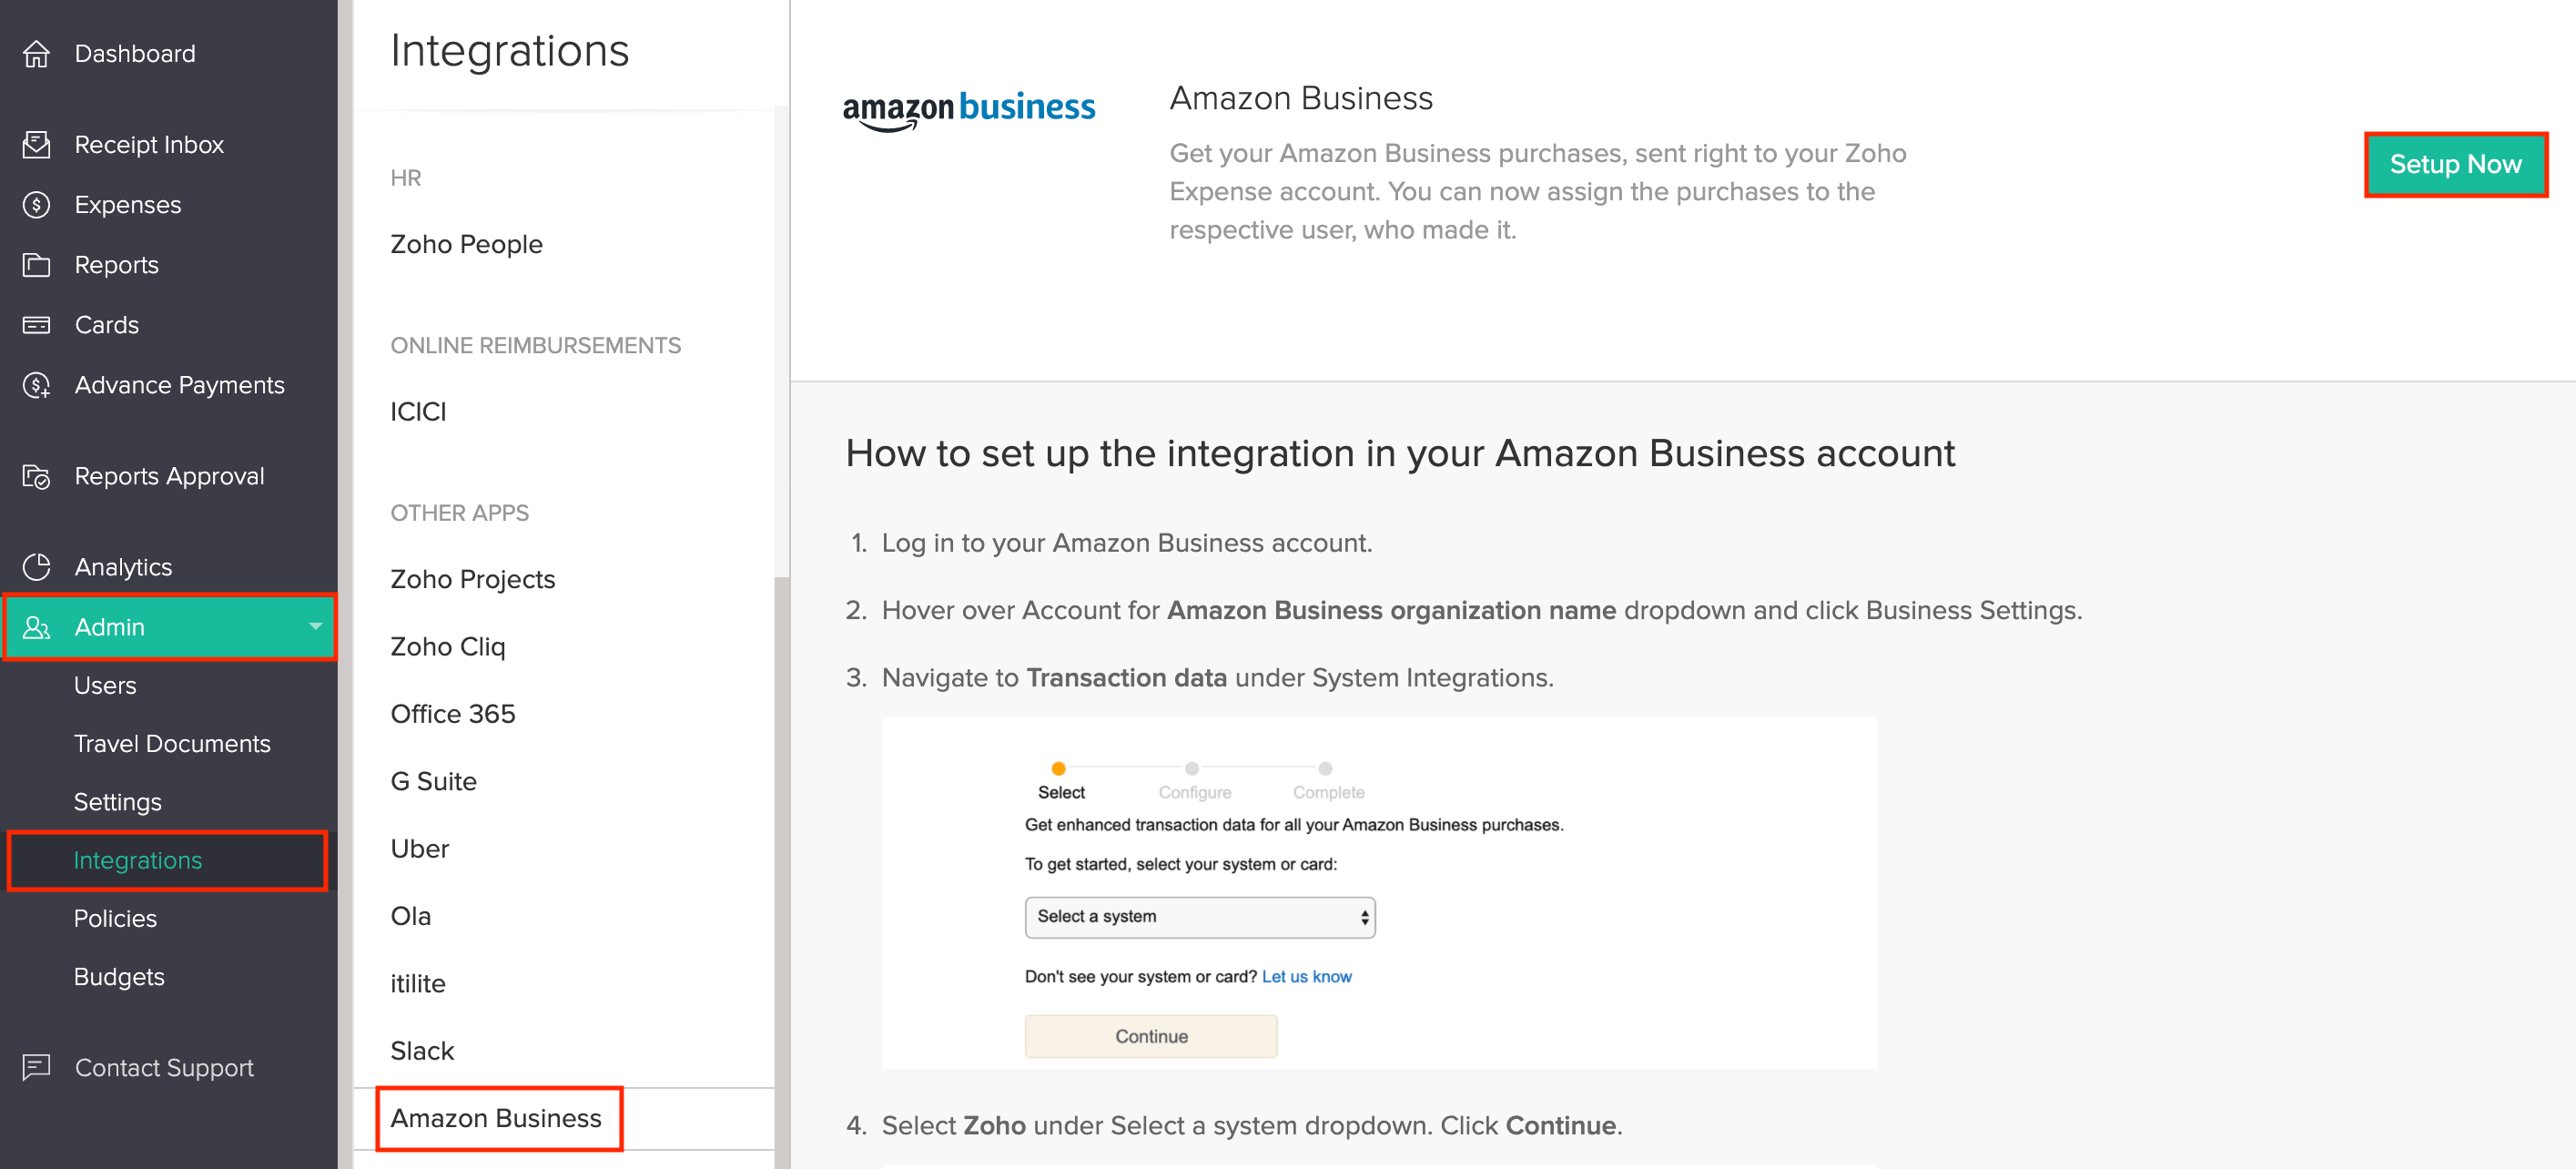Click the Setup Now button
The image size is (2576, 1169).
tap(2454, 165)
